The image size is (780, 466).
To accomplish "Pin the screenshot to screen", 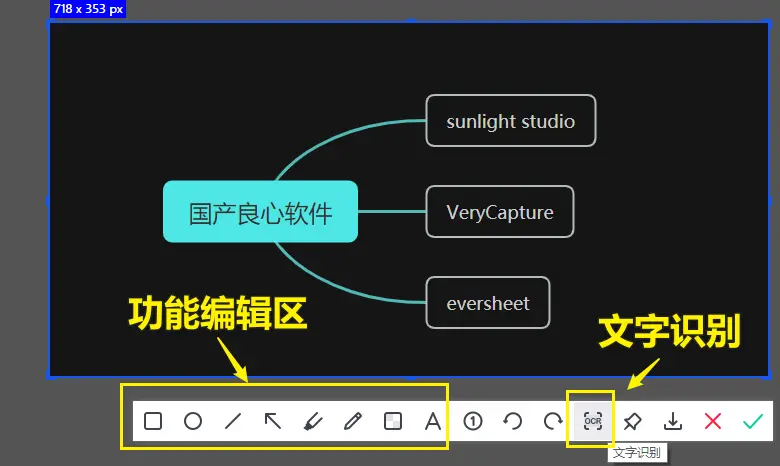I will [x=633, y=421].
